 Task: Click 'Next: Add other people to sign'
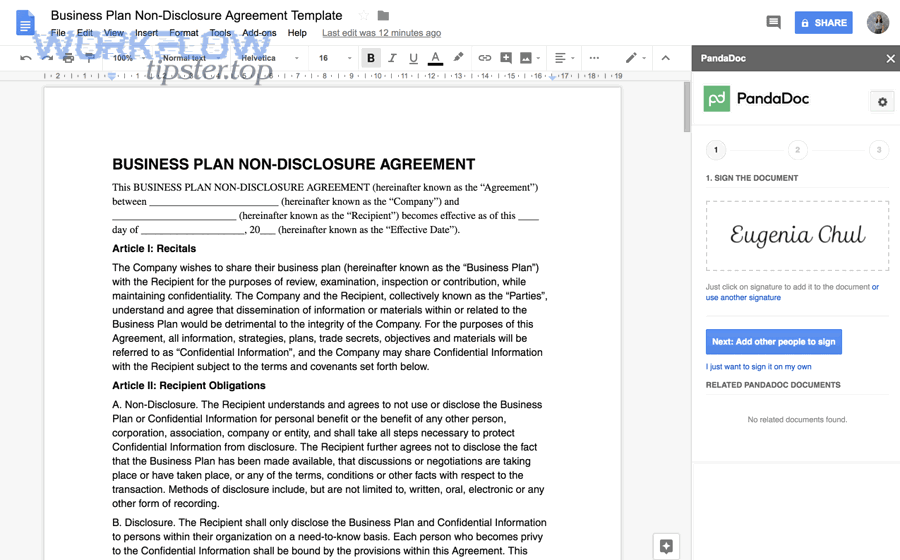(x=774, y=341)
